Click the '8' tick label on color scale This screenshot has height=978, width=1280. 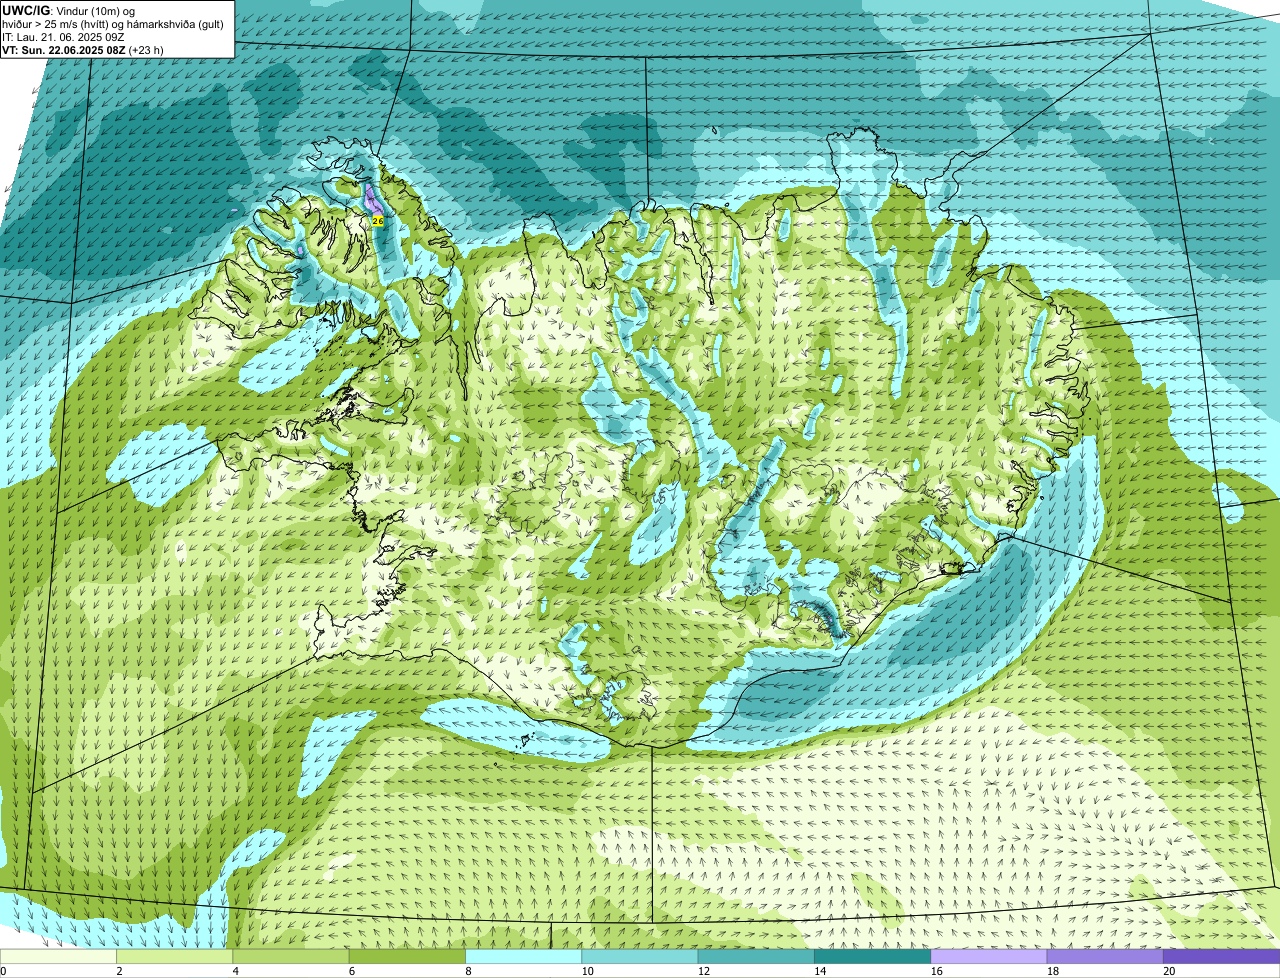(x=466, y=971)
